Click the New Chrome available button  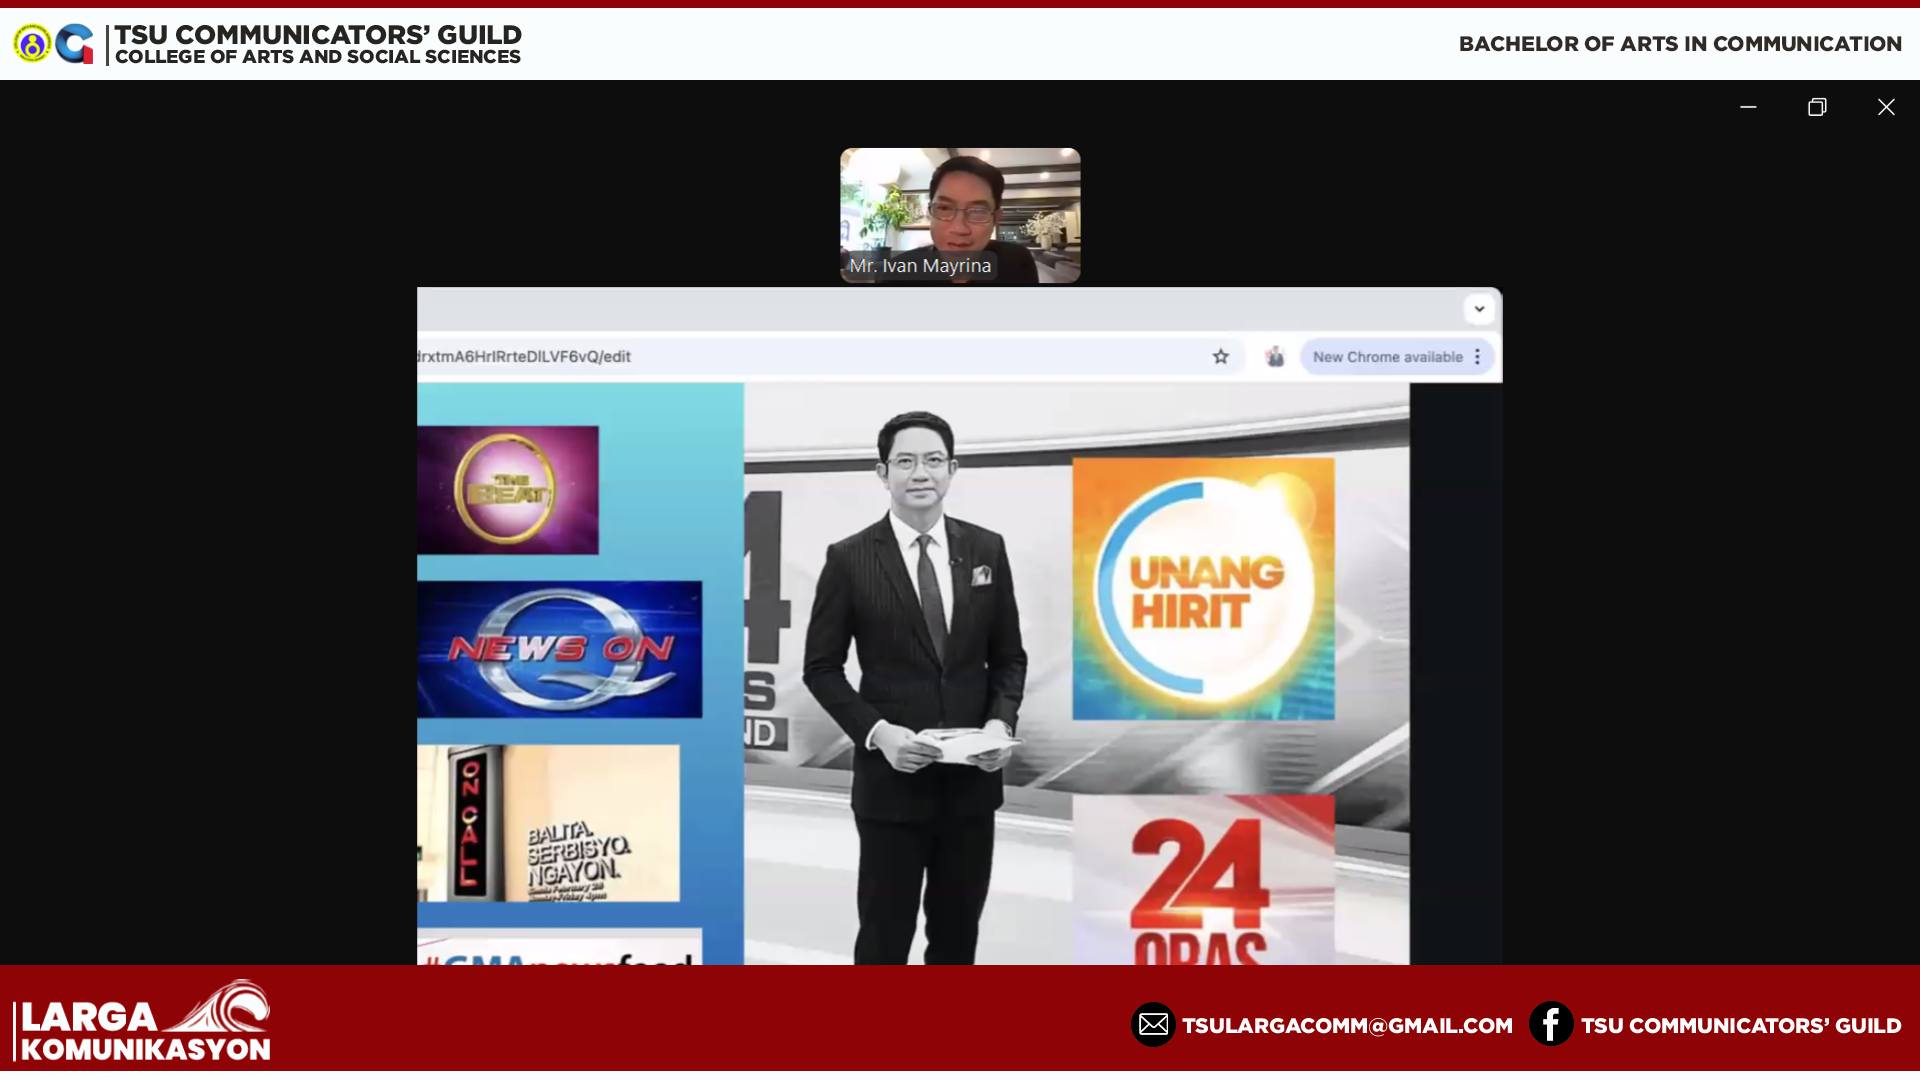coord(1387,357)
